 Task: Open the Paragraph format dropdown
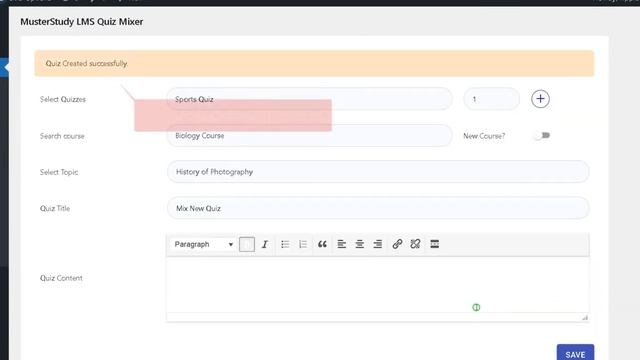[x=203, y=244]
